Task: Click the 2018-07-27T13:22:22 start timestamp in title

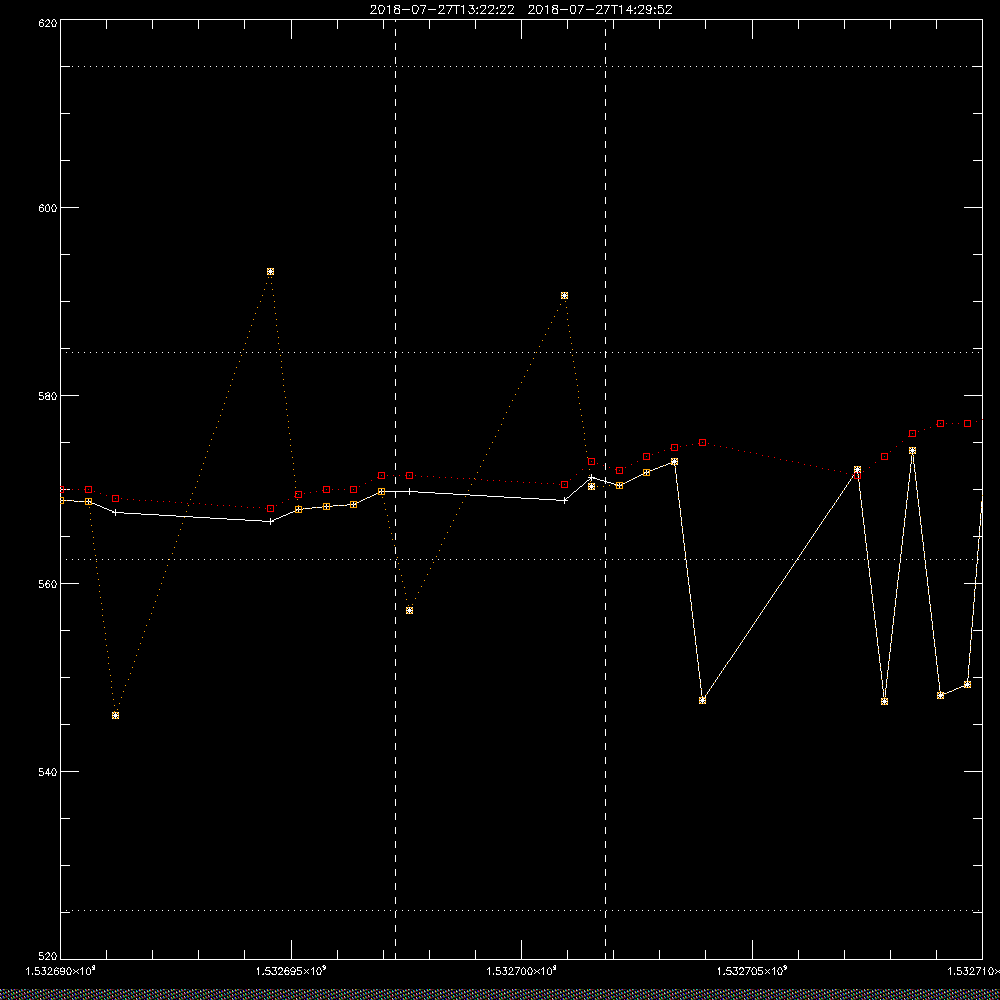Action: tap(442, 10)
